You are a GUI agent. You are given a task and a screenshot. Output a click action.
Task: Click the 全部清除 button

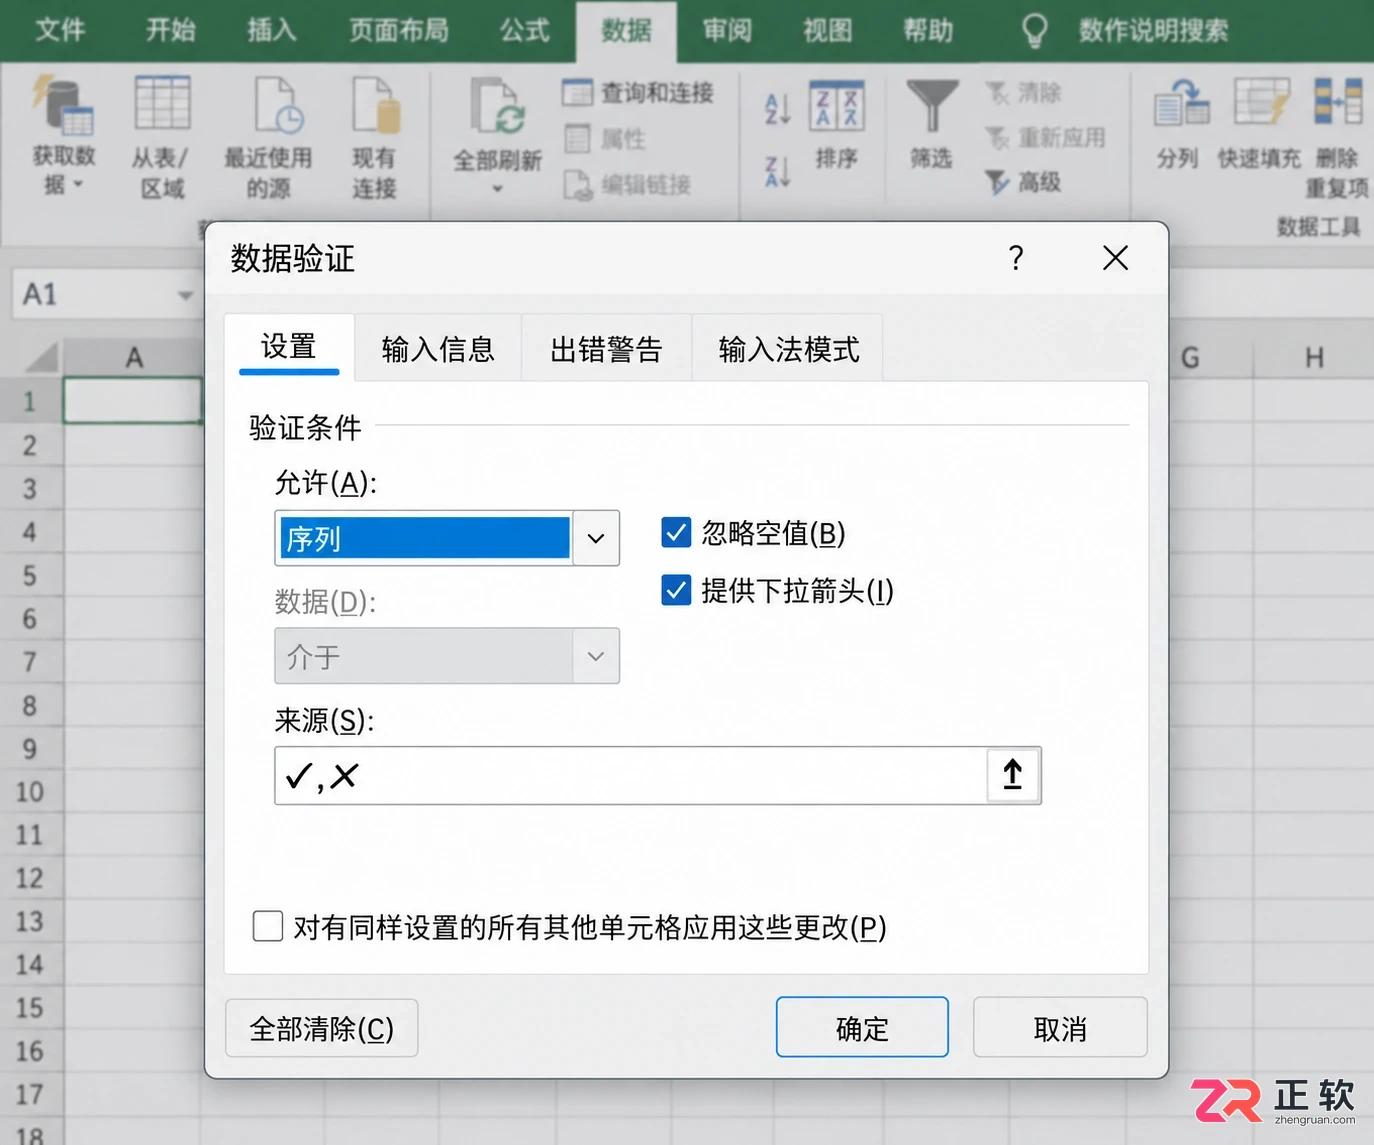coord(321,1028)
